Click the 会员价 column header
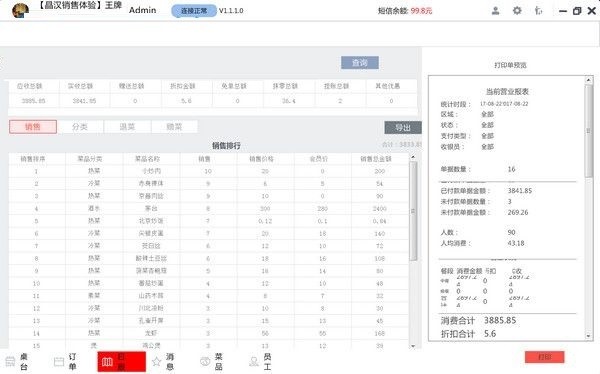The height and width of the screenshot is (374, 600). (319, 159)
